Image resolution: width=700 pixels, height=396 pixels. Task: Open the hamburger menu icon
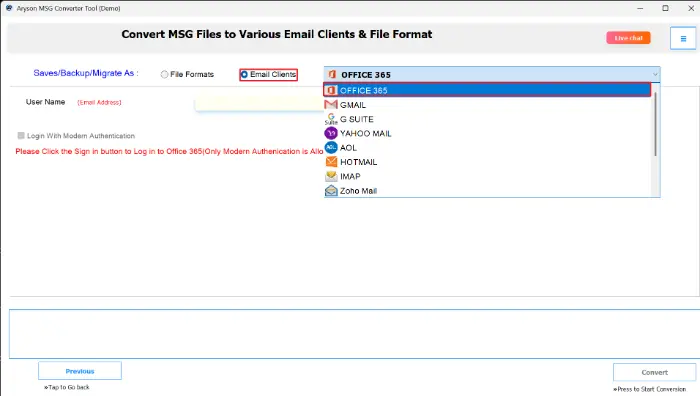(683, 38)
